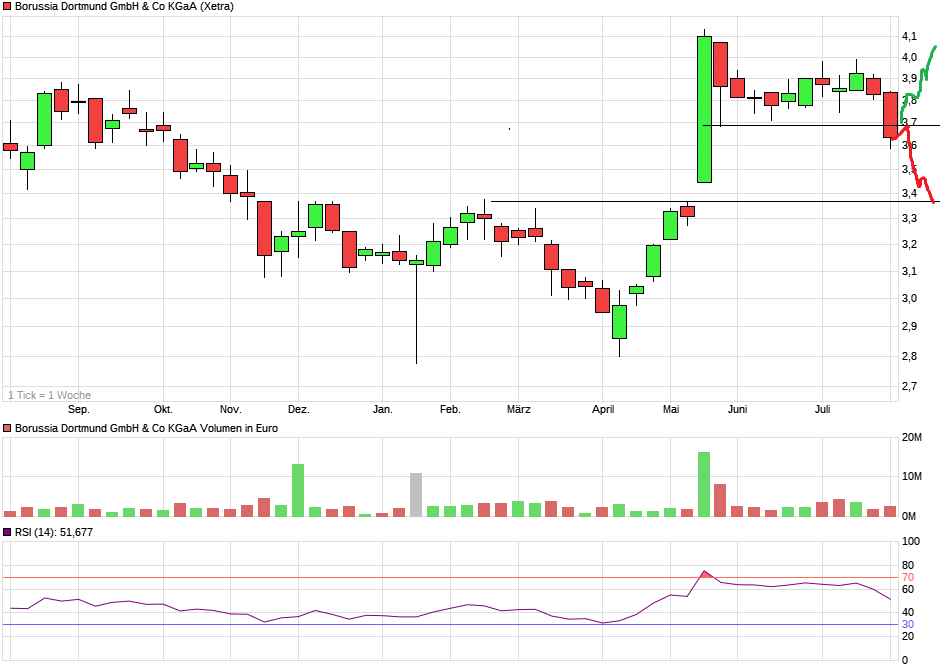The height and width of the screenshot is (670, 940).
Task: Click the 3,2 price axis label
Action: (909, 245)
